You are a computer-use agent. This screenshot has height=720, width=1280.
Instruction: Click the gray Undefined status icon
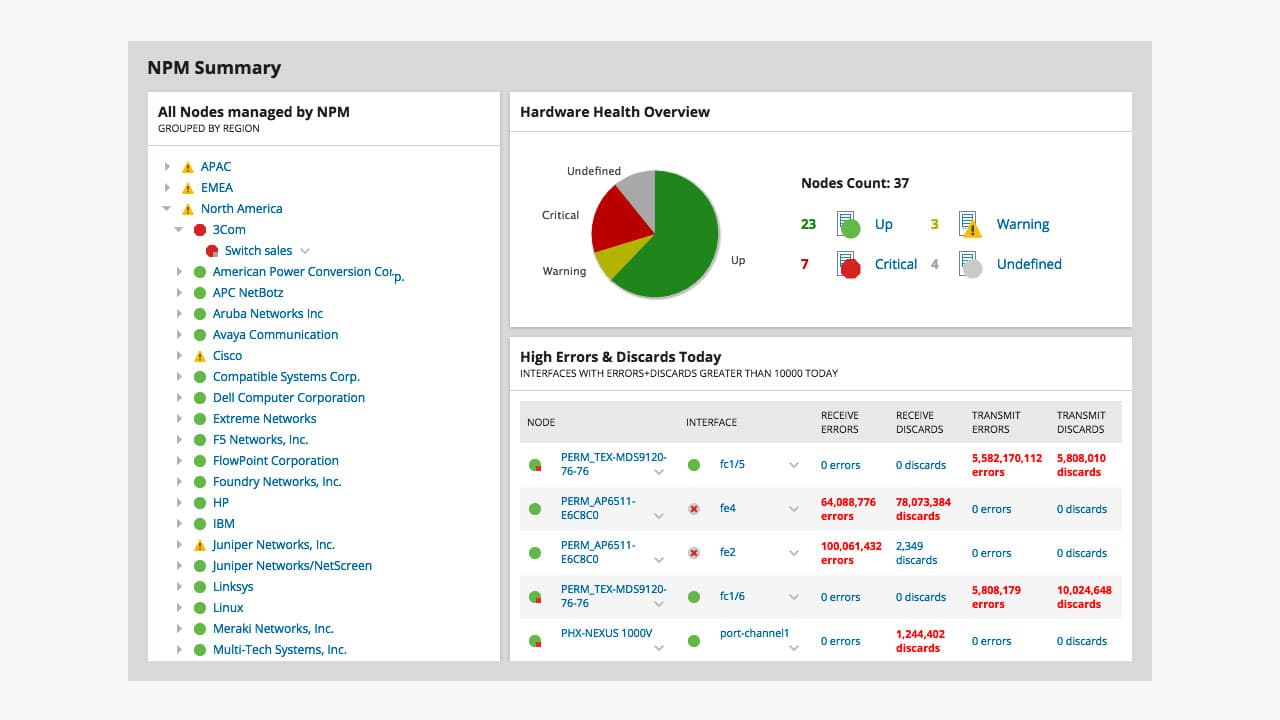[968, 263]
